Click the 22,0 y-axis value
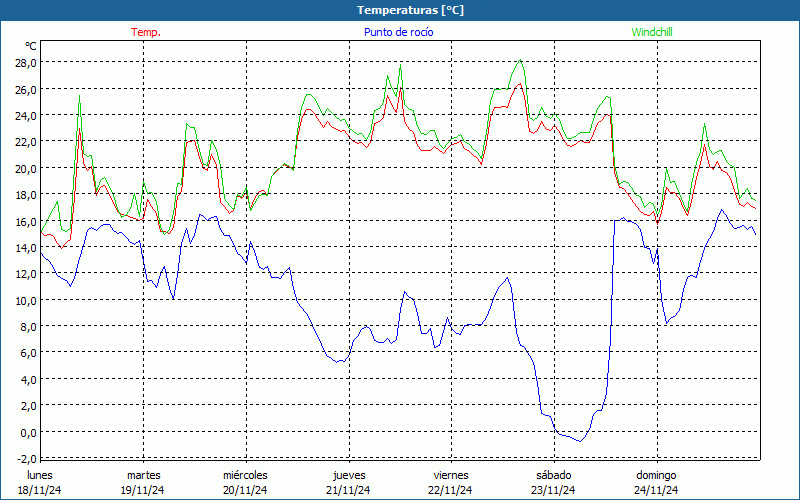 click(x=27, y=142)
